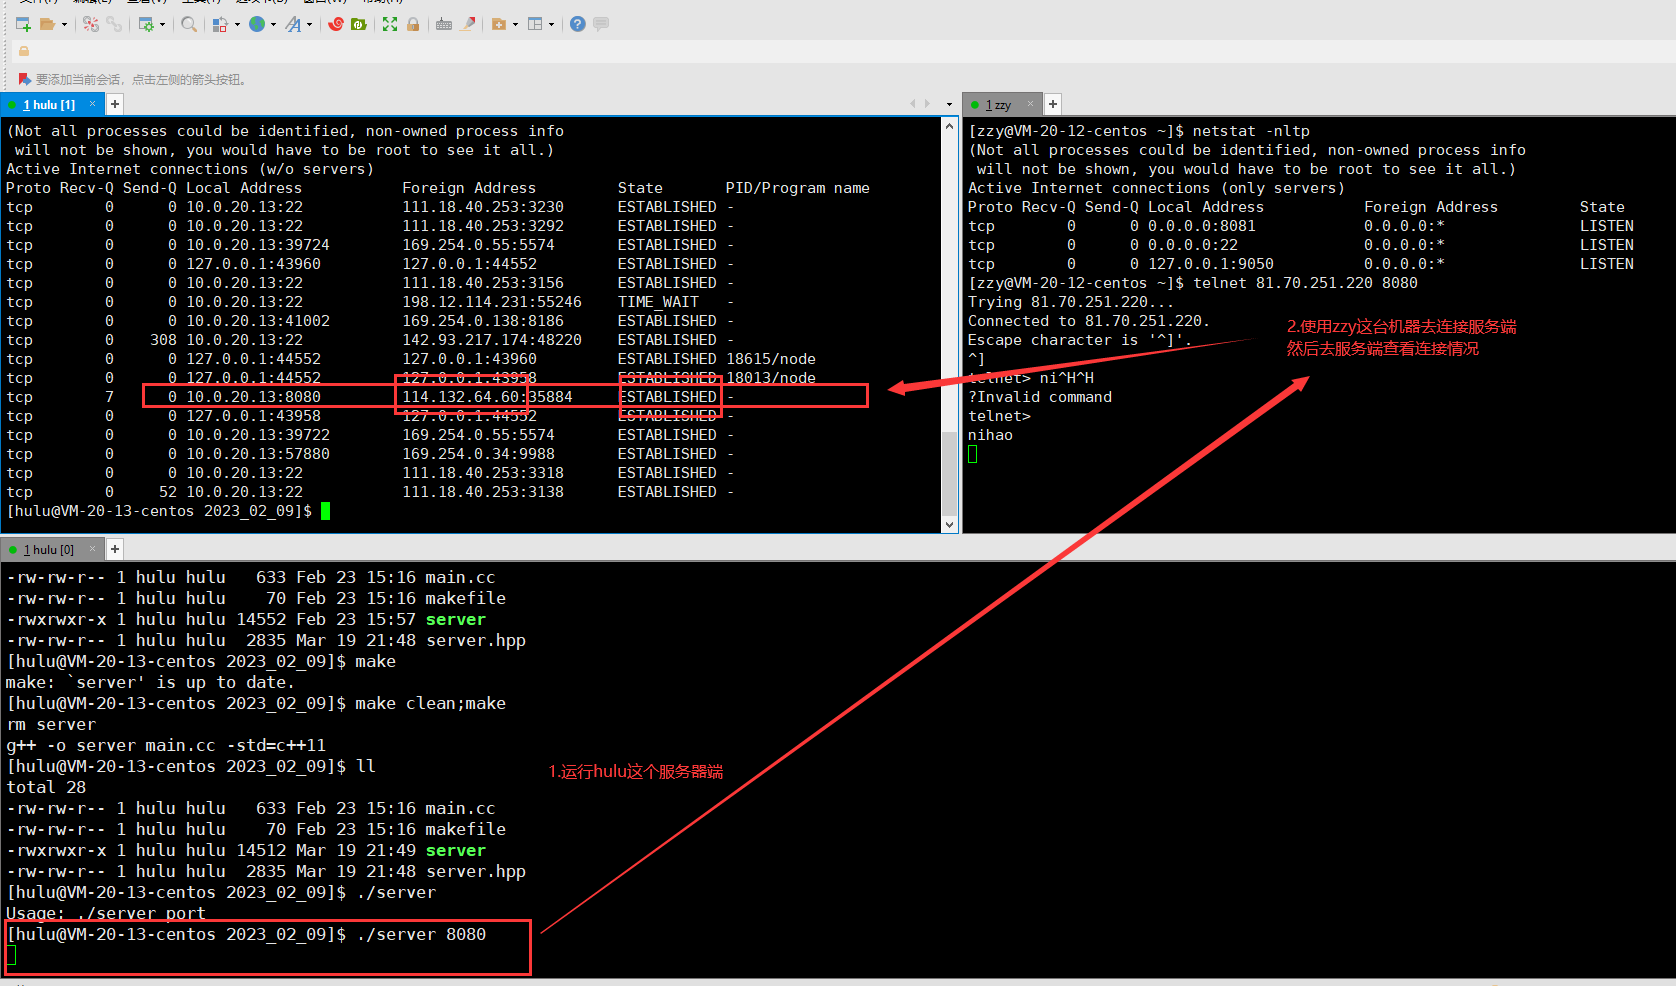Screen dimensions: 1676x986
Task: Expand the color scheme dropdown arrow
Action: pyautogui.click(x=237, y=24)
